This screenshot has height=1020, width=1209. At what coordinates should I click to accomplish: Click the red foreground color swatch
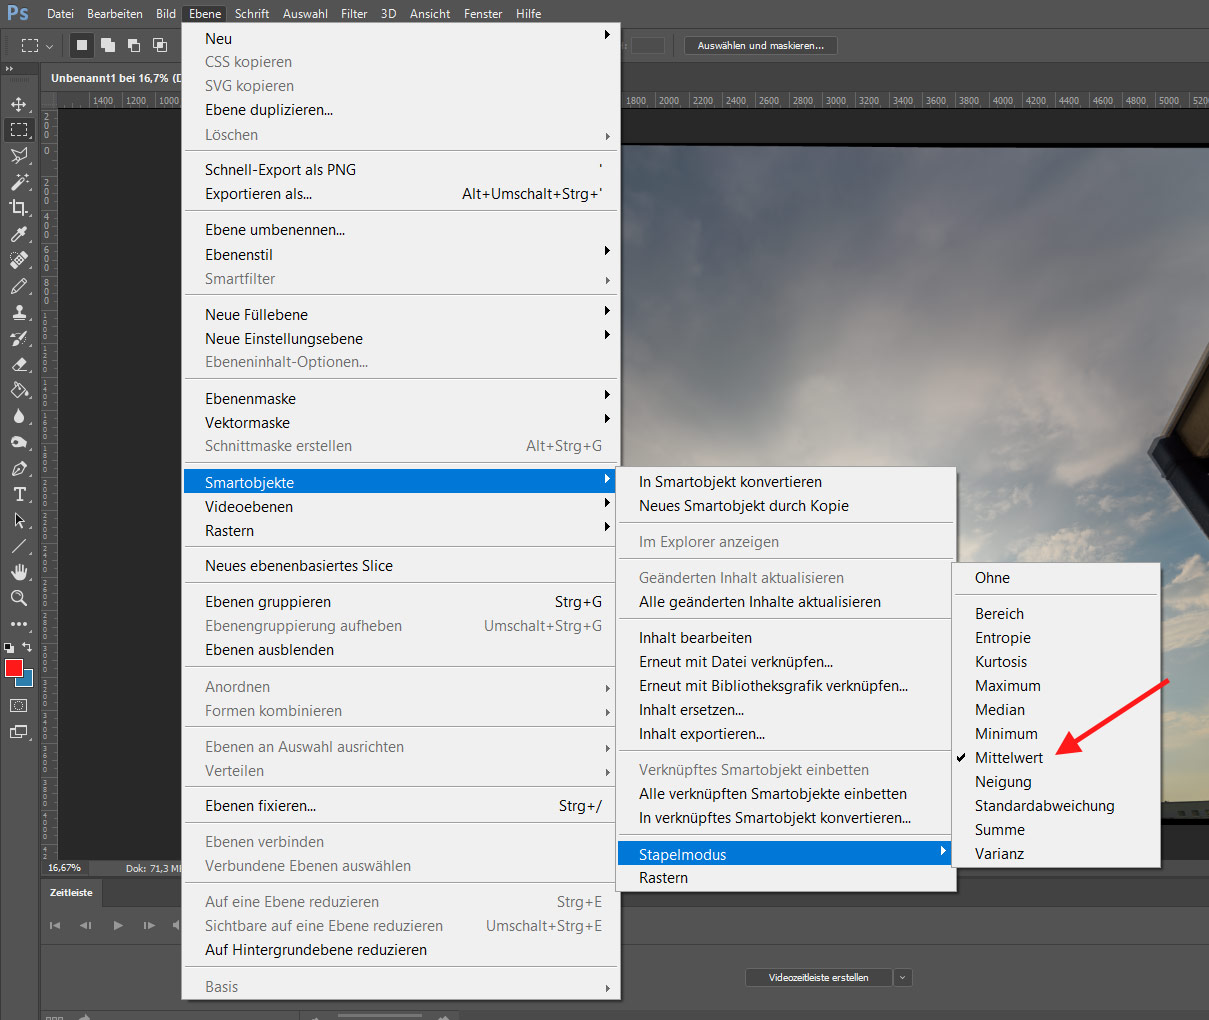[13, 668]
